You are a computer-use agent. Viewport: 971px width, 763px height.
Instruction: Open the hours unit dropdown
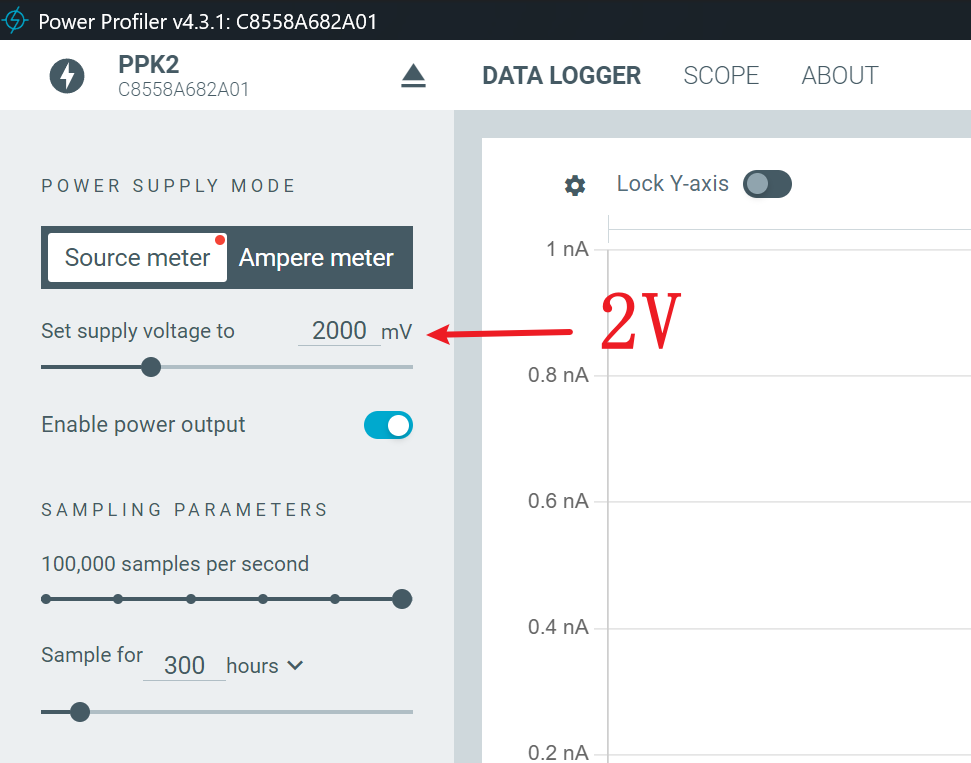pyautogui.click(x=264, y=666)
